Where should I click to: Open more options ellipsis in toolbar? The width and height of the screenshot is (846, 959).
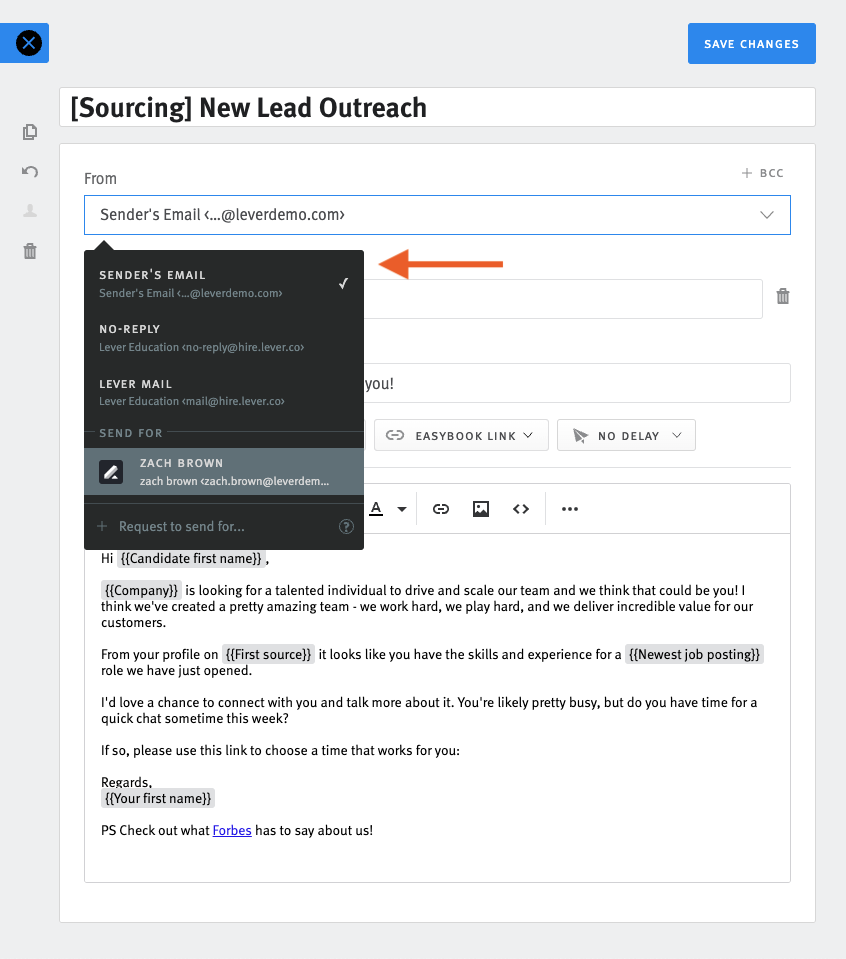pos(570,509)
